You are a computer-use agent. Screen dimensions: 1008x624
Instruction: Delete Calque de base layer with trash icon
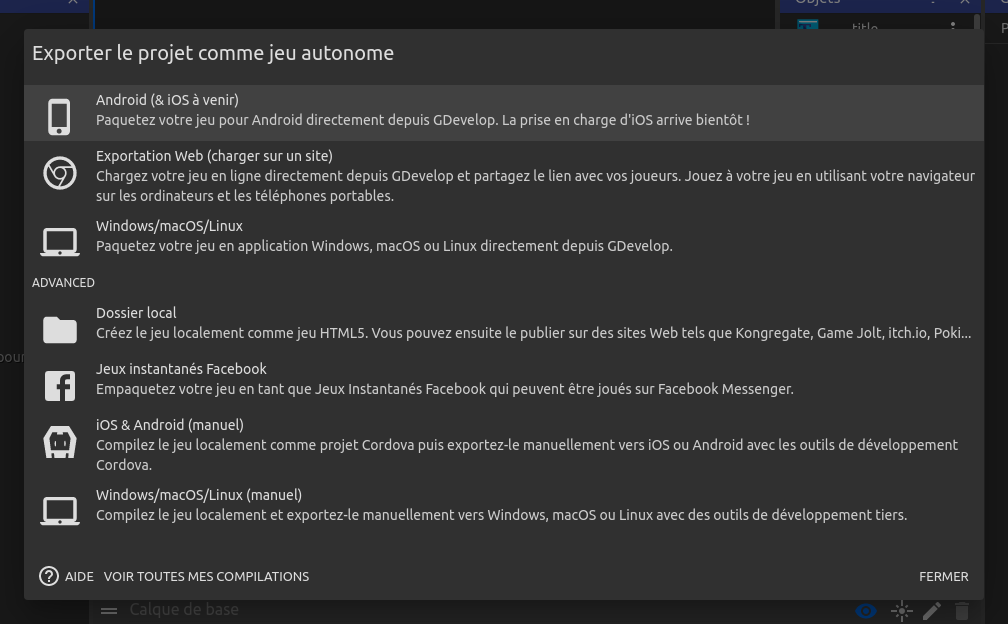[962, 611]
